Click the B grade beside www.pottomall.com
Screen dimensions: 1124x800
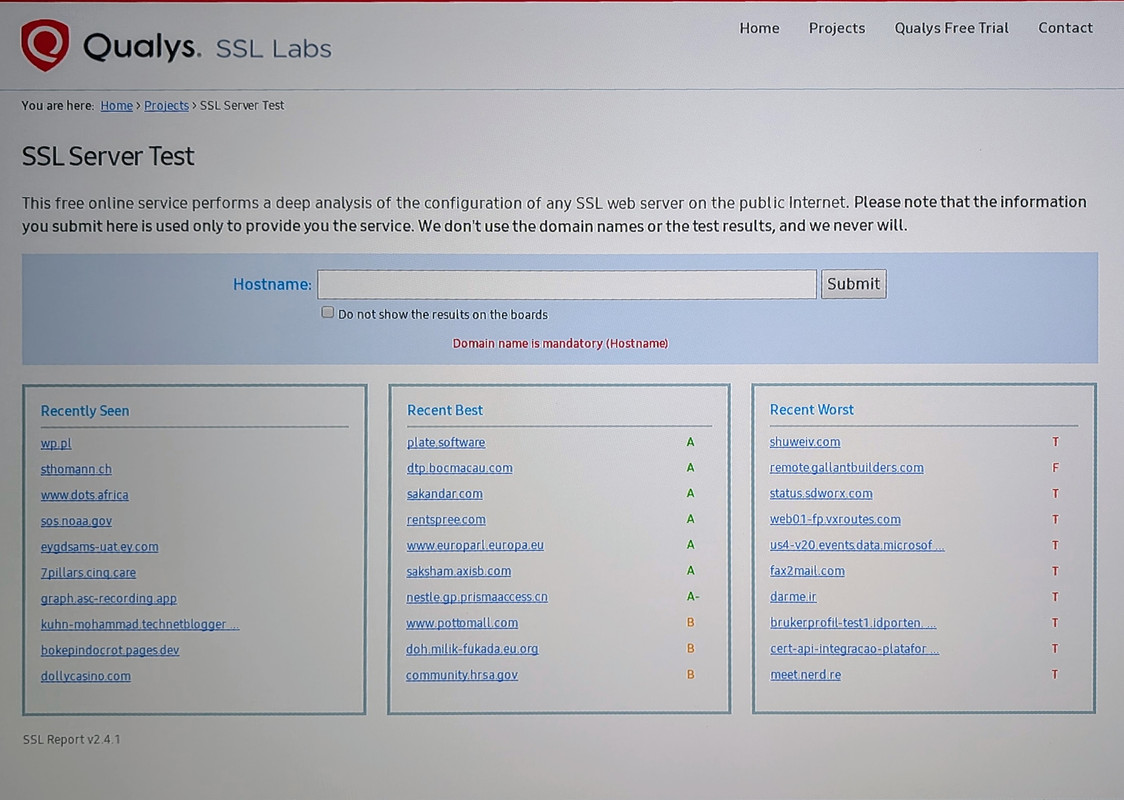tap(690, 622)
